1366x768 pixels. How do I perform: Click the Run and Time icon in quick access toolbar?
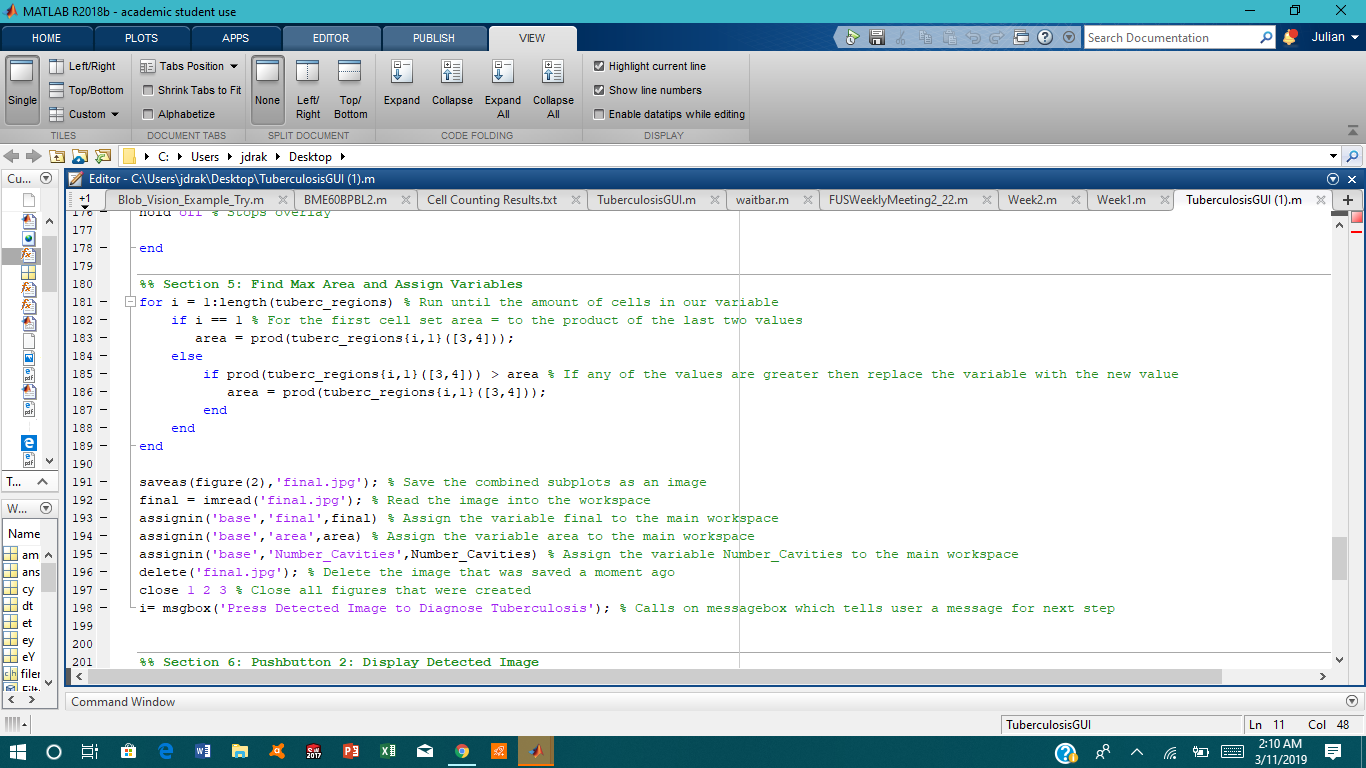pyautogui.click(x=852, y=38)
